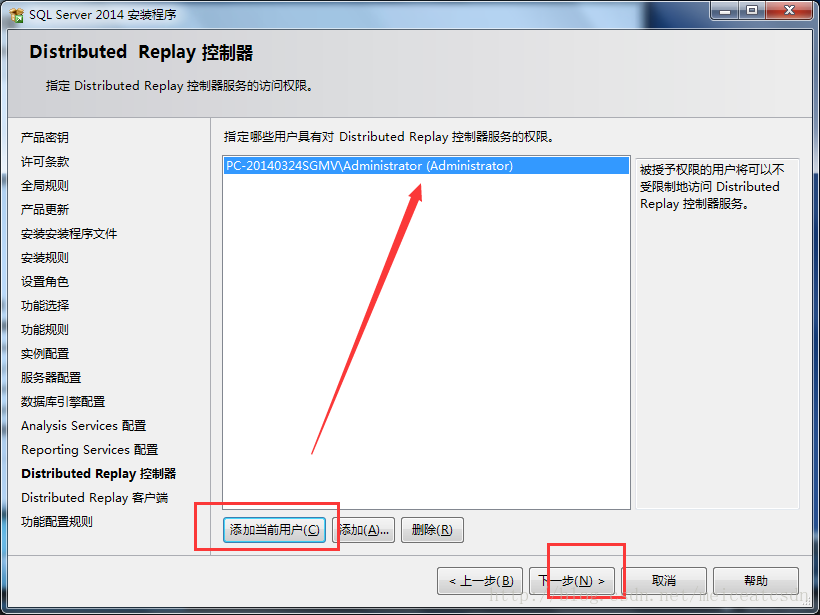Click 添加当前用户(C) button
Viewport: 820px width, 615px height.
point(275,530)
